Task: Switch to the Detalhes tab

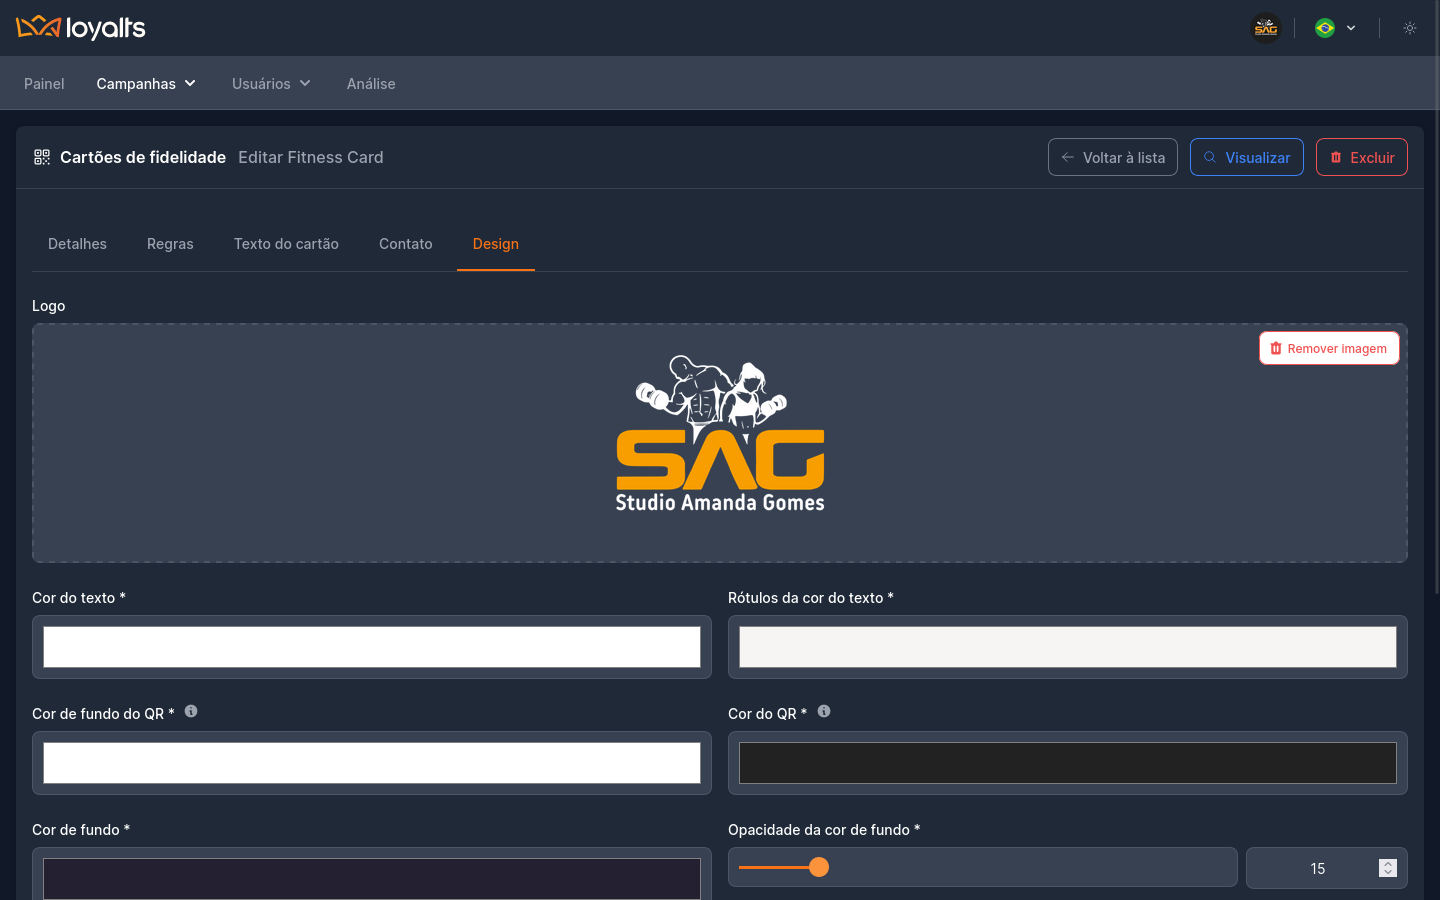Action: click(77, 244)
